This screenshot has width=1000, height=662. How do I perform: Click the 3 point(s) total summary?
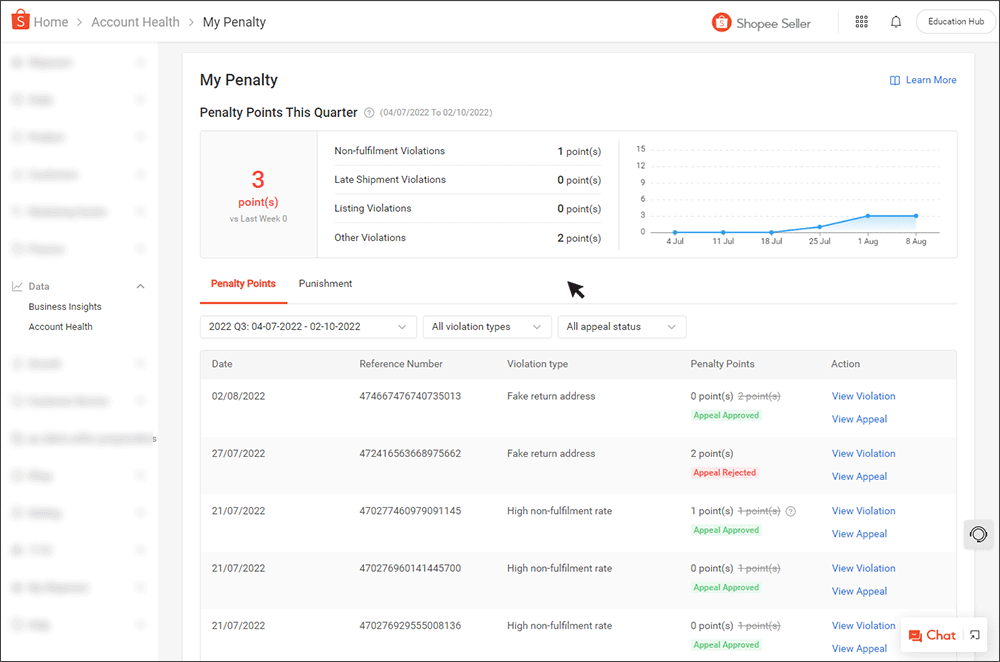point(258,195)
